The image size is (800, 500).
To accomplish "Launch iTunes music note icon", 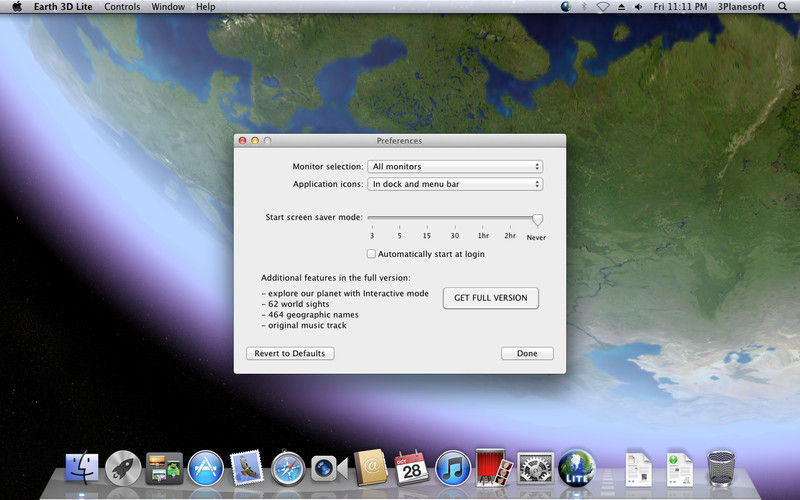I will 453,468.
